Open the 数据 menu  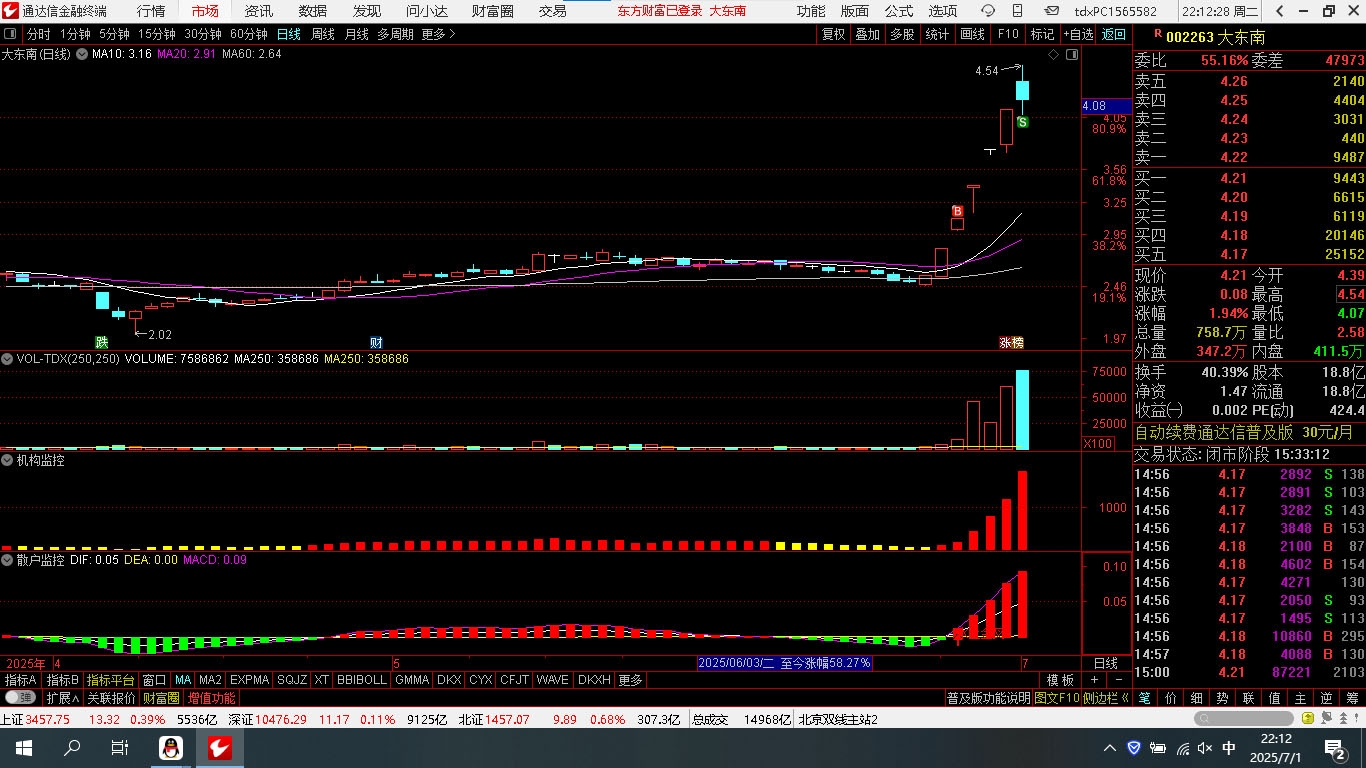[x=313, y=11]
